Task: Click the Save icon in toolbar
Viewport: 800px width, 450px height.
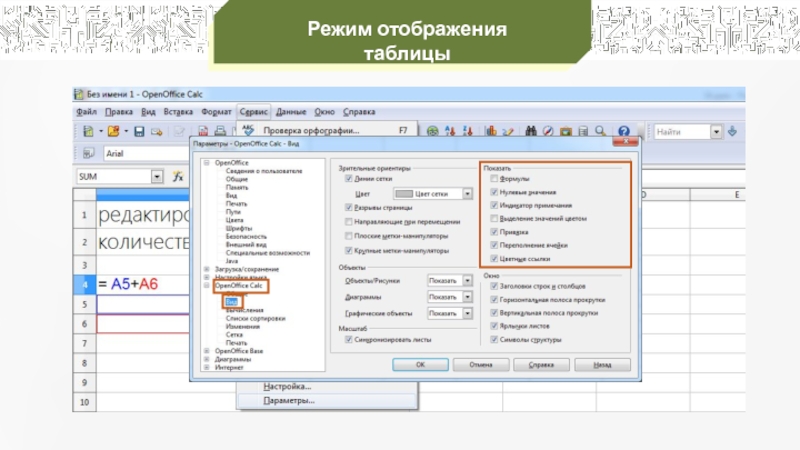Action: [x=140, y=132]
